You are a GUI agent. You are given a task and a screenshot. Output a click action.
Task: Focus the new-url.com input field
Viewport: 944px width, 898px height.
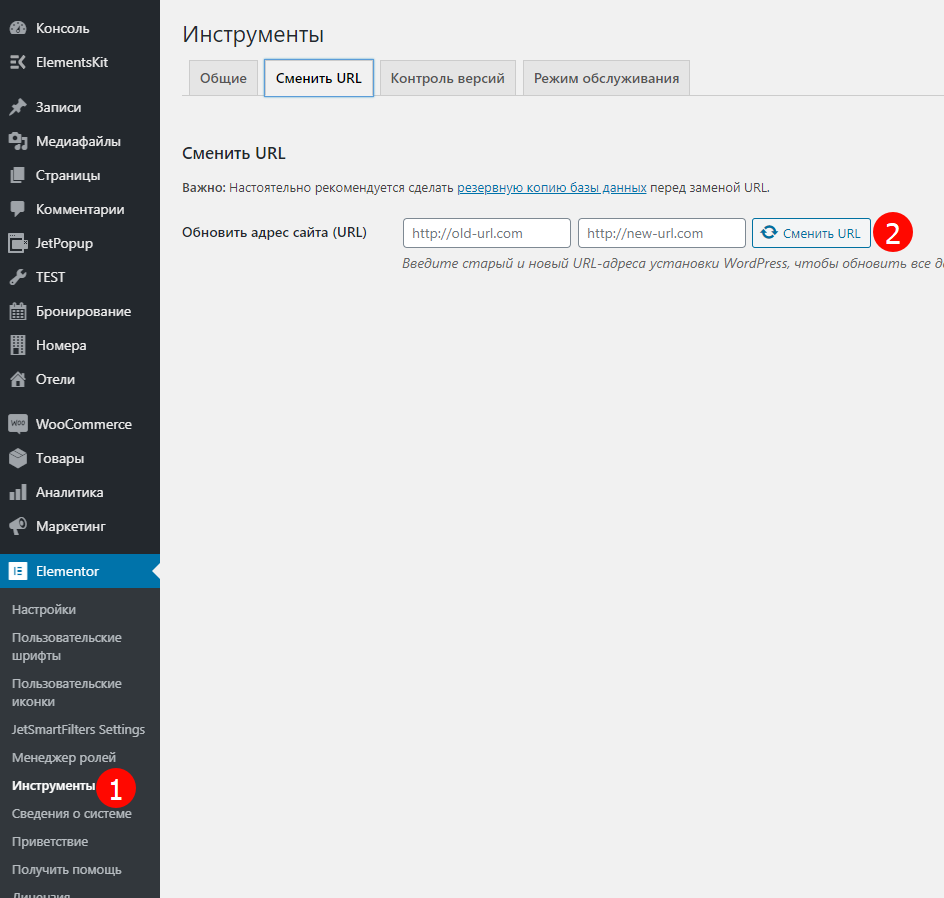[x=662, y=233]
